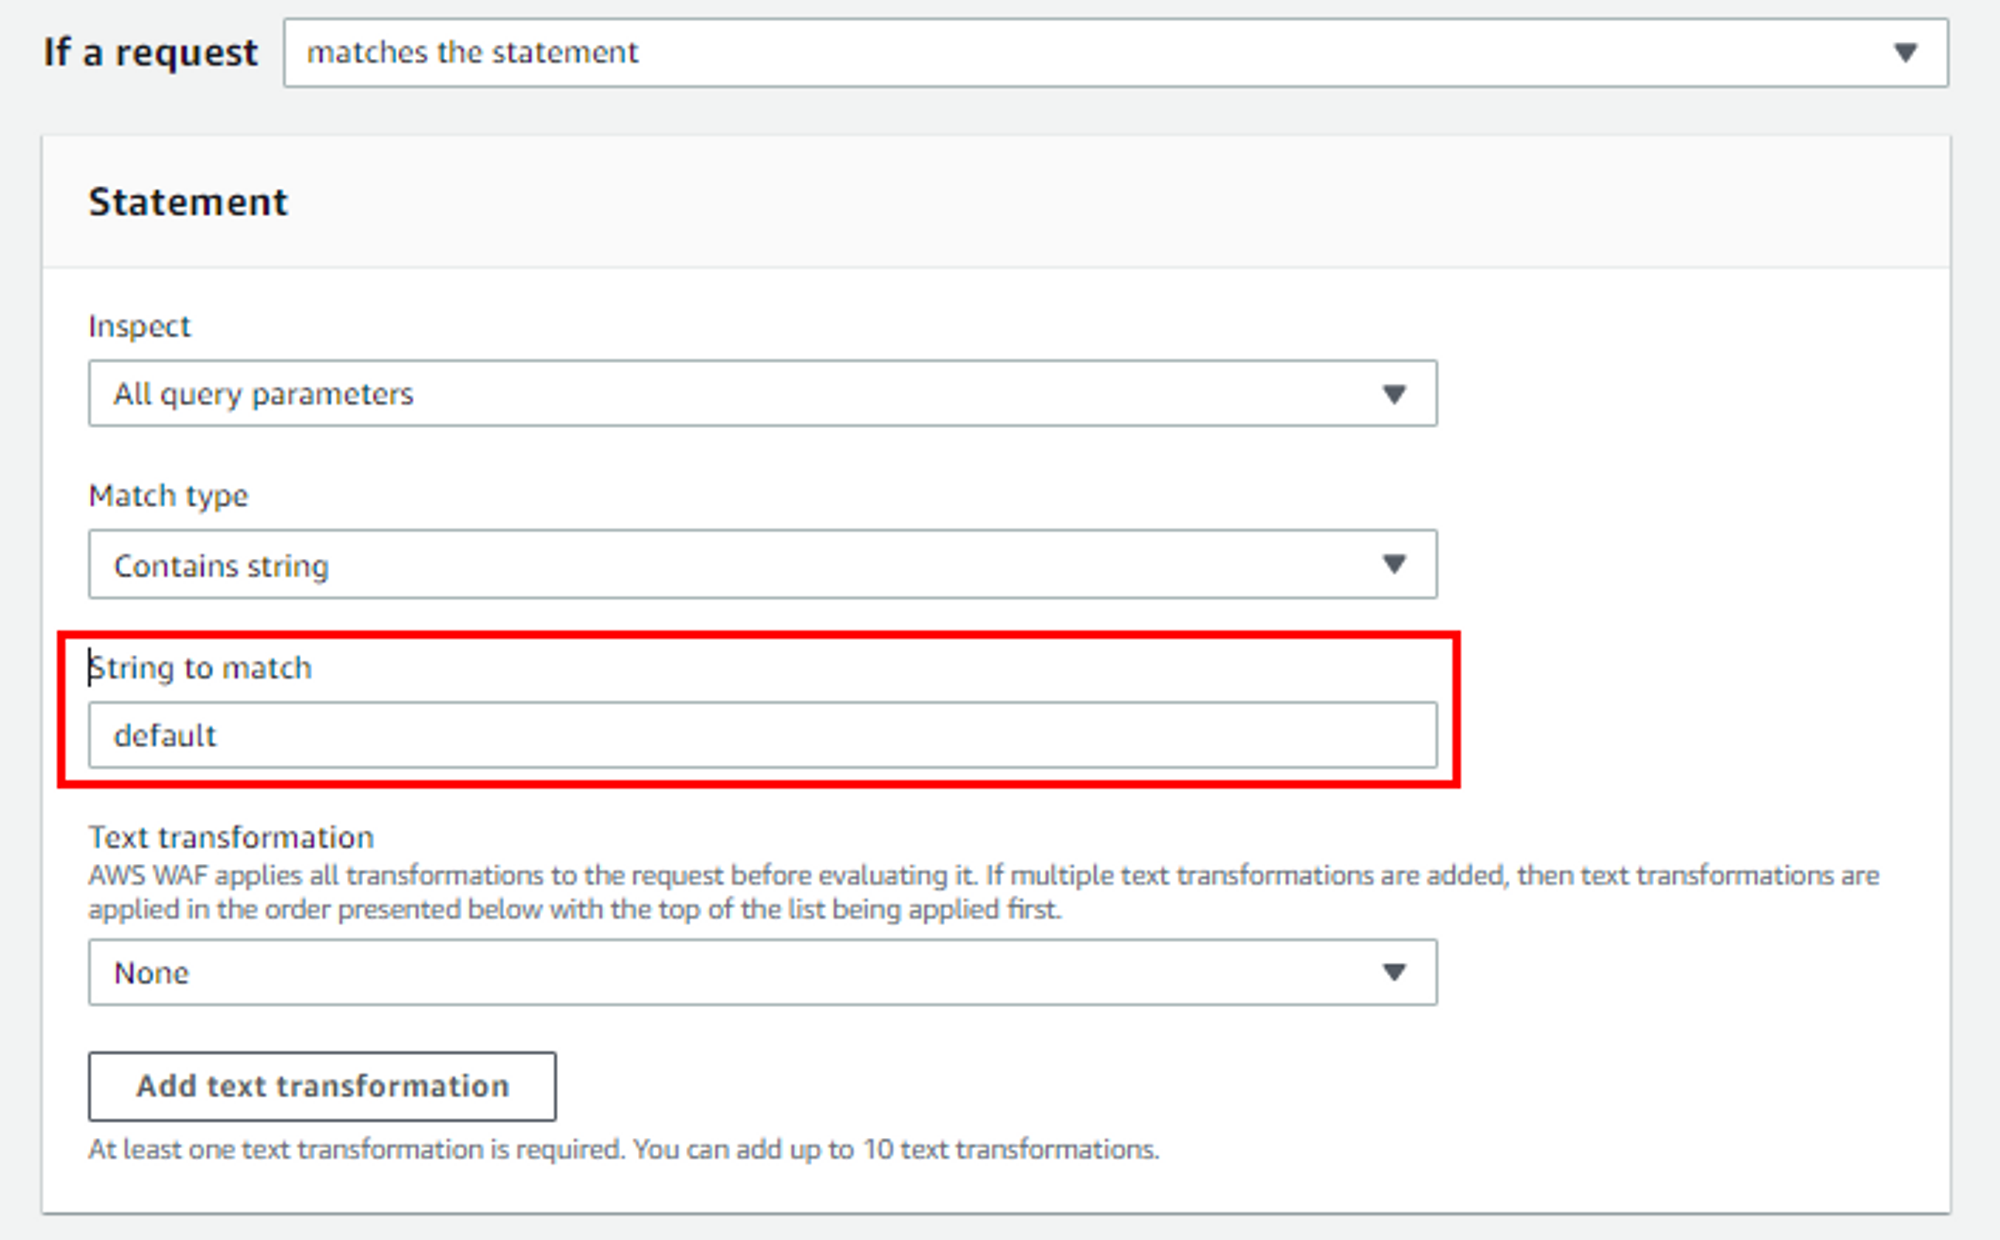Click the word 'default' in the input
This screenshot has height=1240, width=2000.
[x=165, y=736]
